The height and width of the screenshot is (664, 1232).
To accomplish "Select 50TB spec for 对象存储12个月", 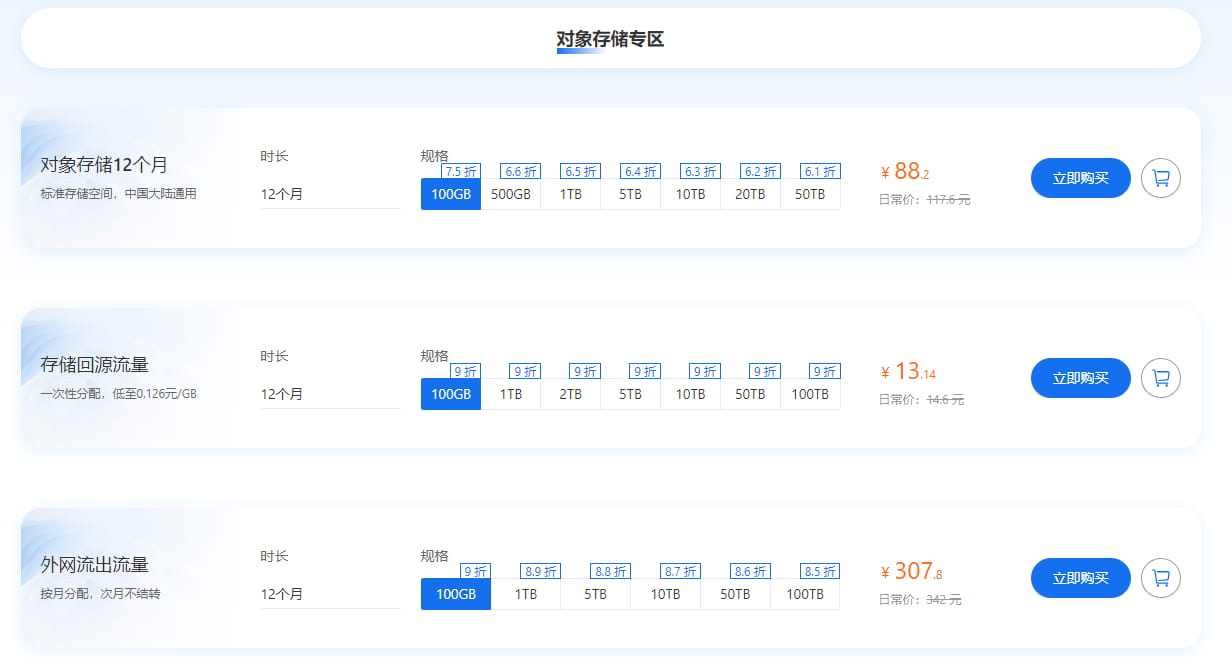I will (811, 194).
